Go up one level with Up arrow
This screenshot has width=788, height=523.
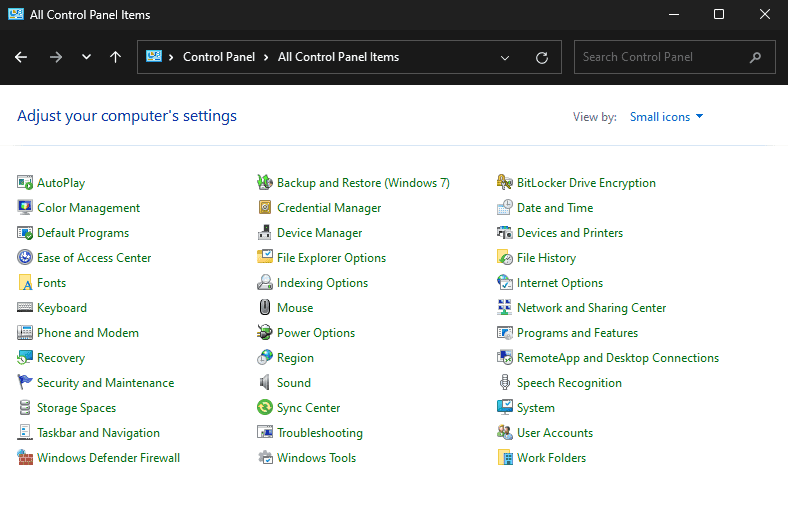(116, 58)
